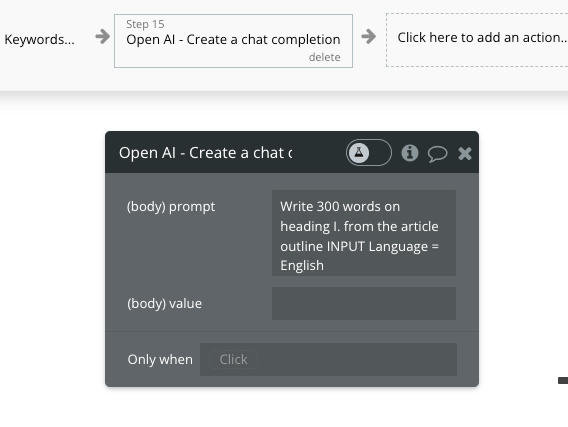Click the Only when label
Screen dimensions: 568x427
[x=160, y=360]
